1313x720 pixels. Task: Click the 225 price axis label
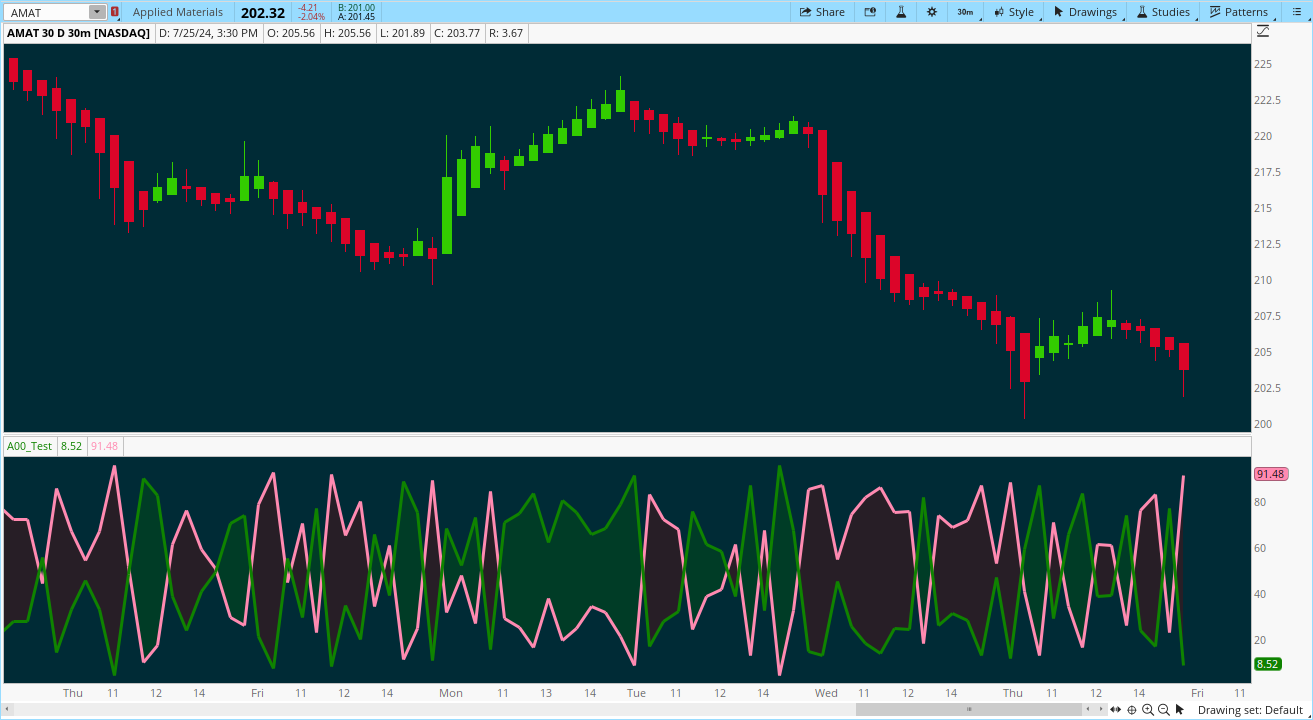click(x=1263, y=64)
